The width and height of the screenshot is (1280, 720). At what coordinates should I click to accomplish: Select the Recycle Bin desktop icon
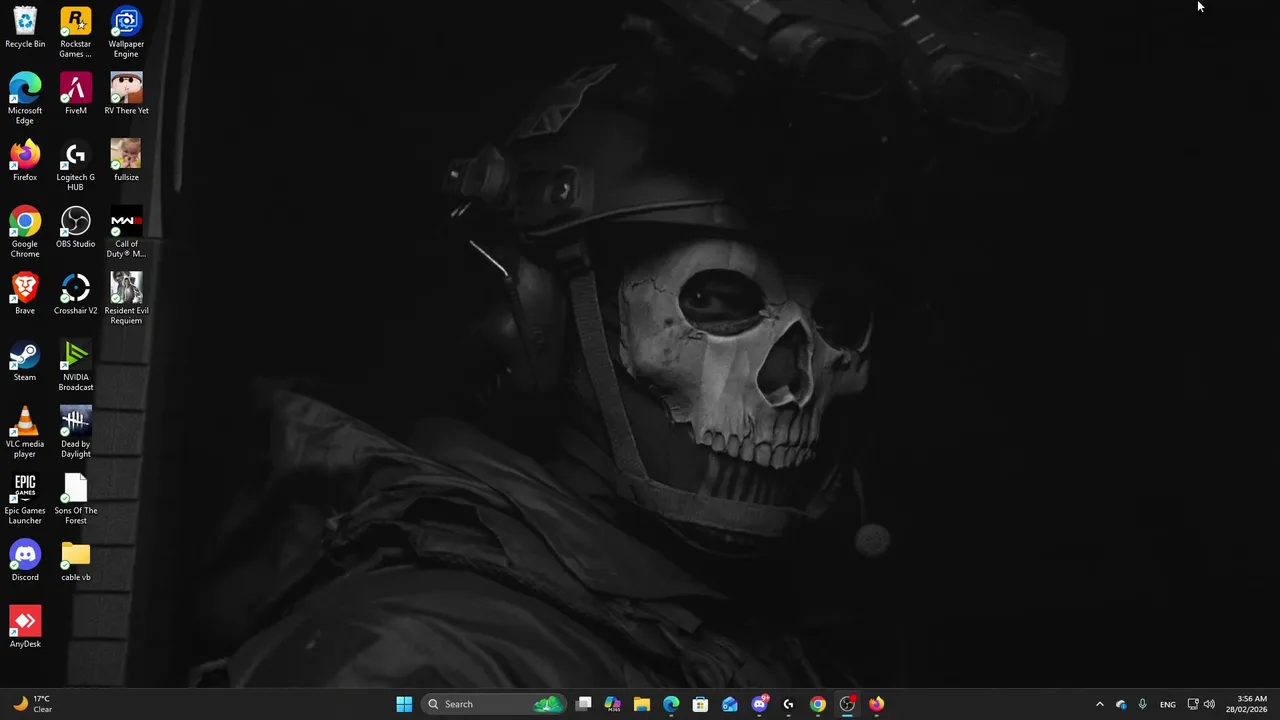pyautogui.click(x=25, y=28)
